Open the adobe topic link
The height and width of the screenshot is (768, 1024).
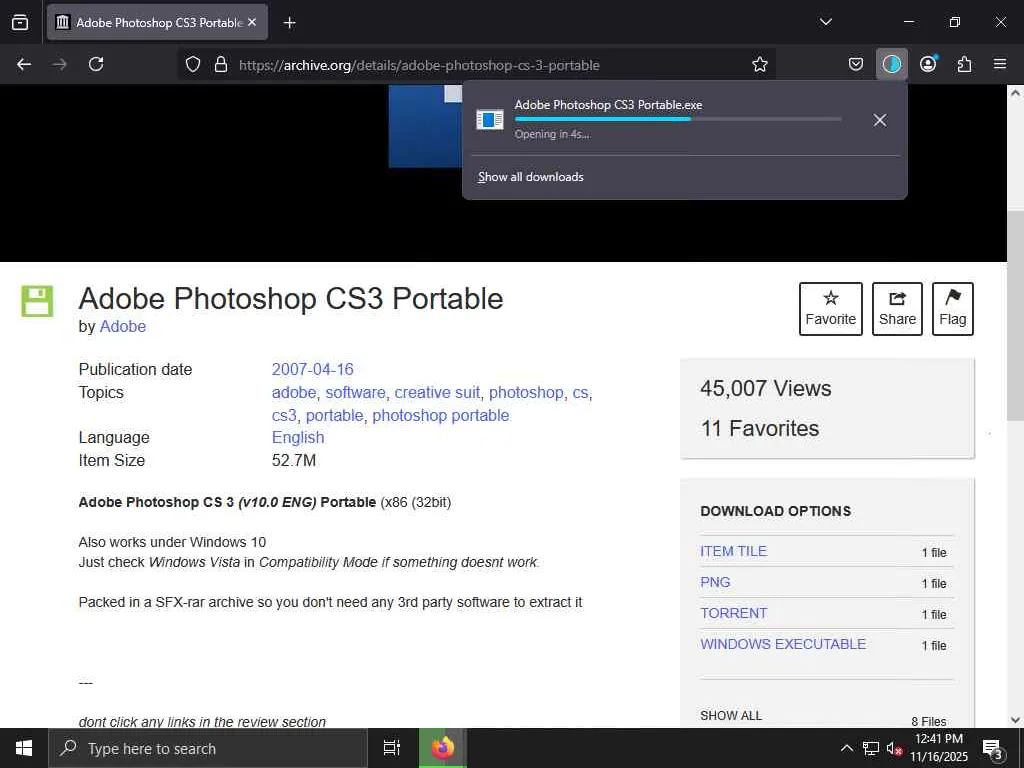coord(294,392)
